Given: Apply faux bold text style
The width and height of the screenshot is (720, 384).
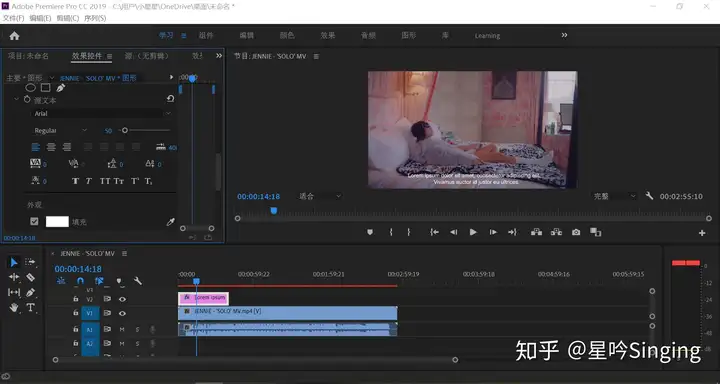Looking at the screenshot, I should pos(75,181).
